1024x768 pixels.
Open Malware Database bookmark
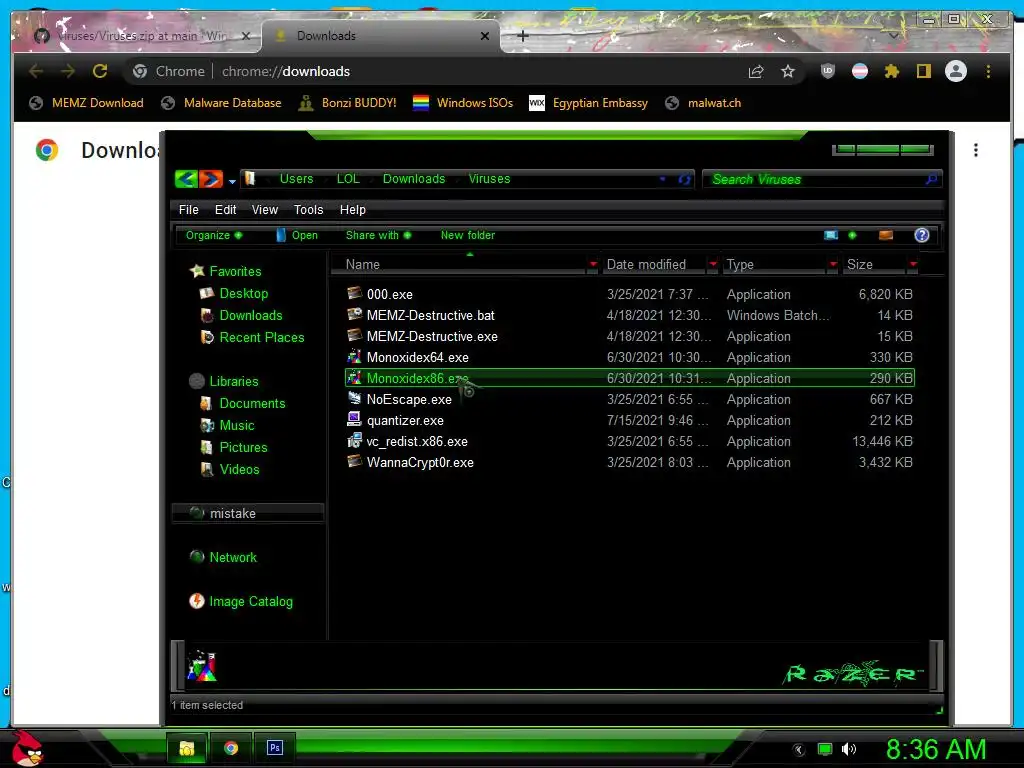pyautogui.click(x=222, y=103)
